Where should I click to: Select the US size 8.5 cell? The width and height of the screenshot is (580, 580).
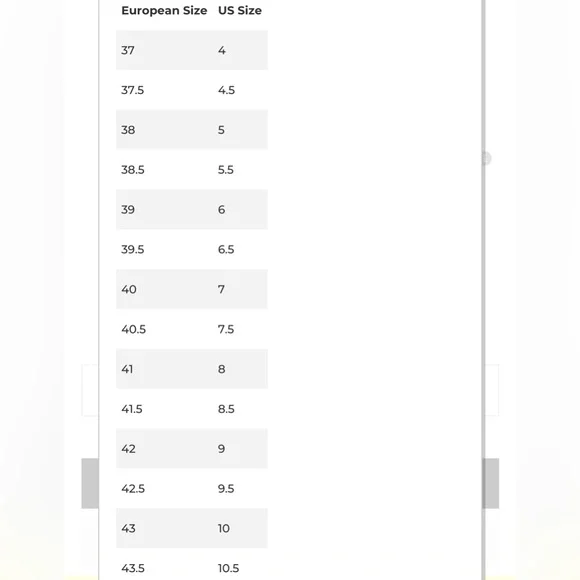tap(226, 409)
